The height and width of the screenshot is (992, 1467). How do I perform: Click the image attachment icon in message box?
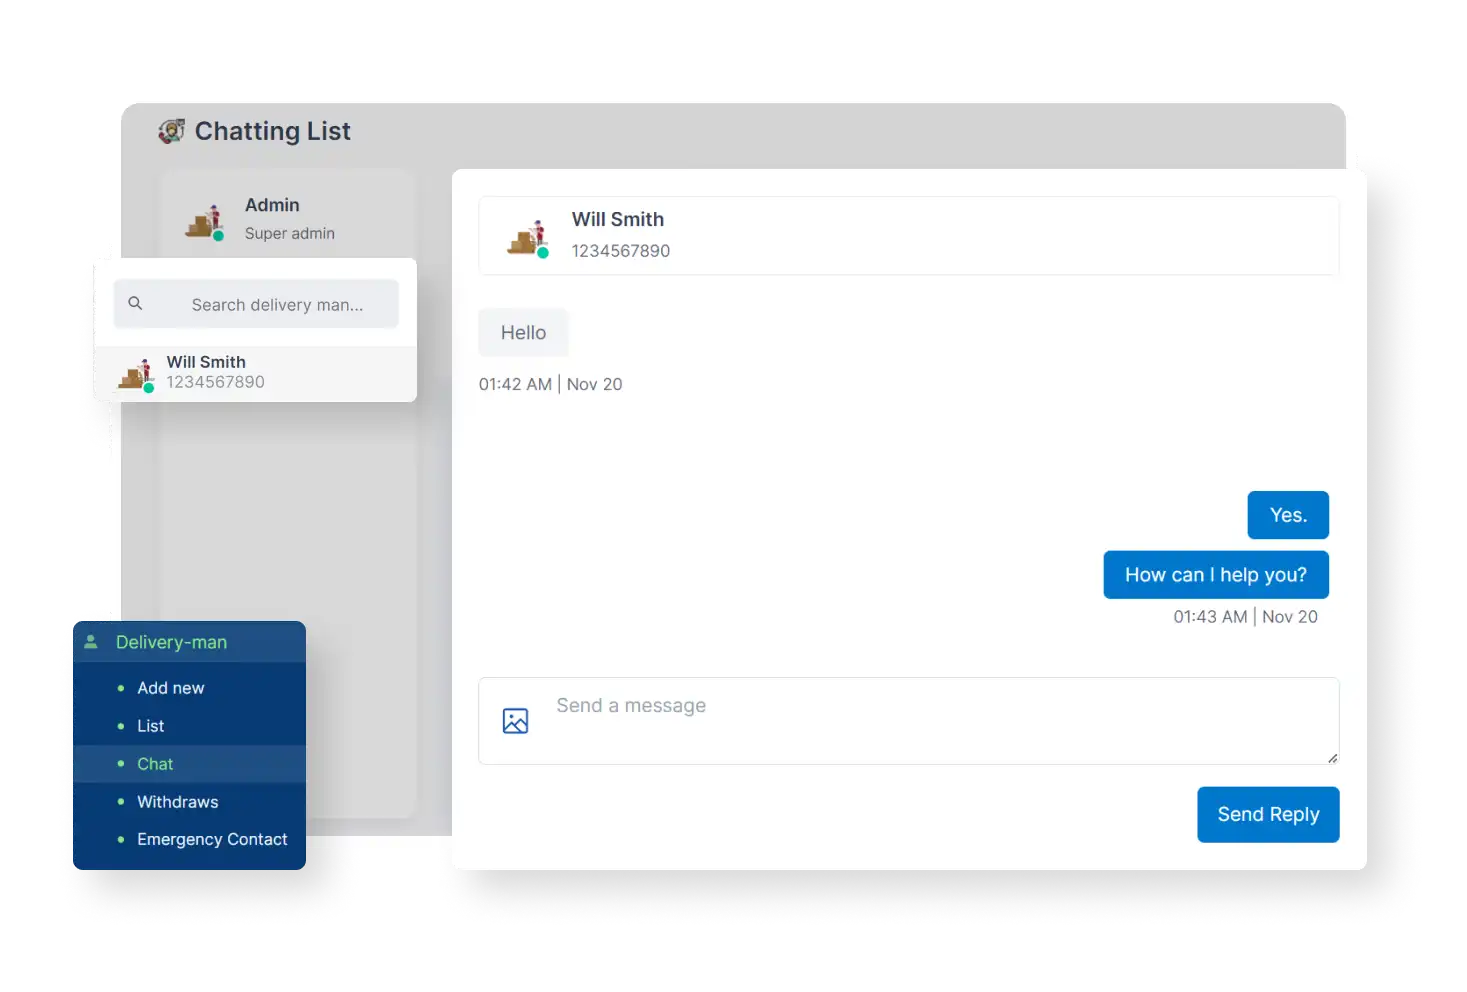click(515, 720)
